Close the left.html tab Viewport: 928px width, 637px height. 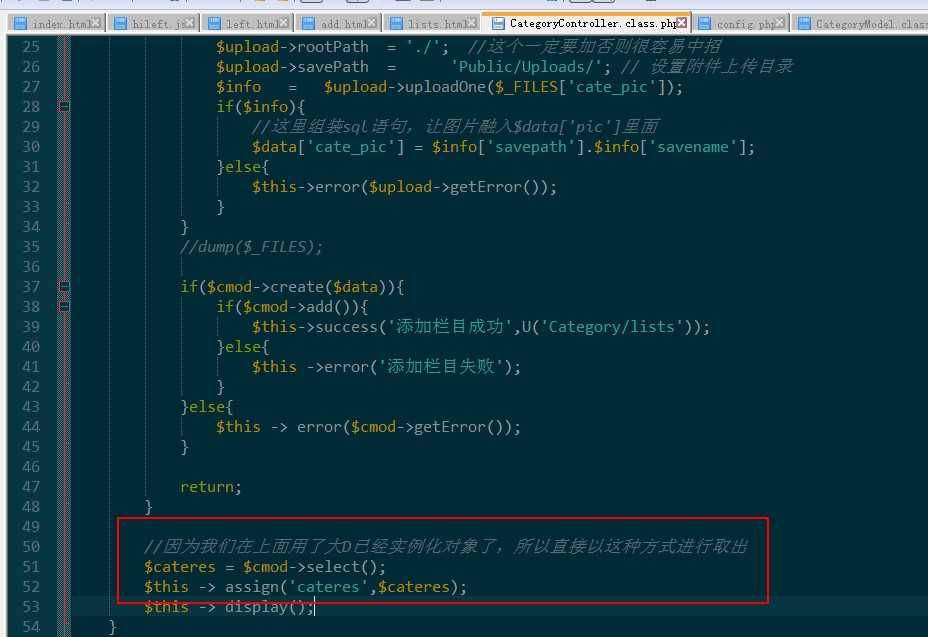pos(283,22)
